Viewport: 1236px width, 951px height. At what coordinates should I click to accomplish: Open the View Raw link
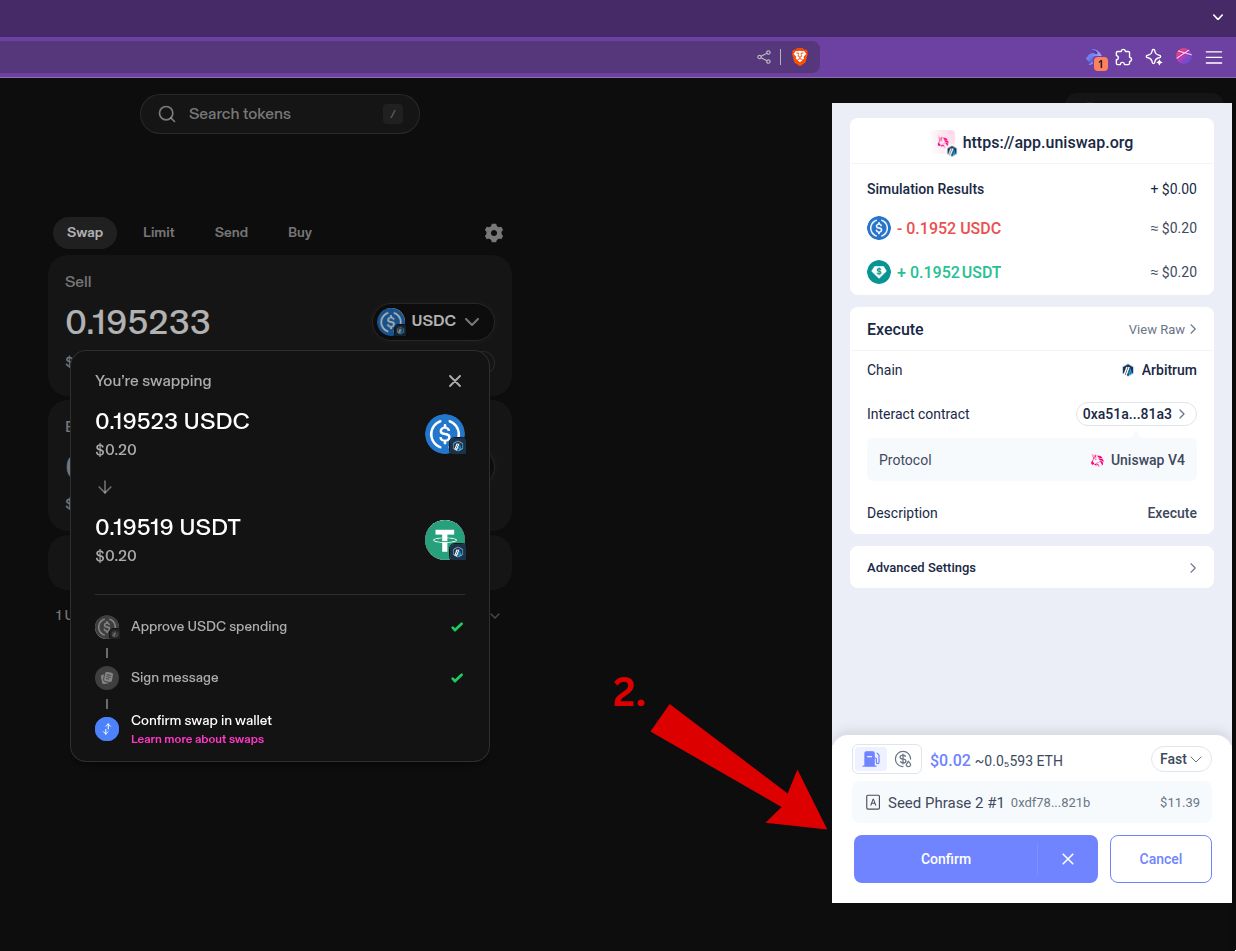tap(1162, 329)
